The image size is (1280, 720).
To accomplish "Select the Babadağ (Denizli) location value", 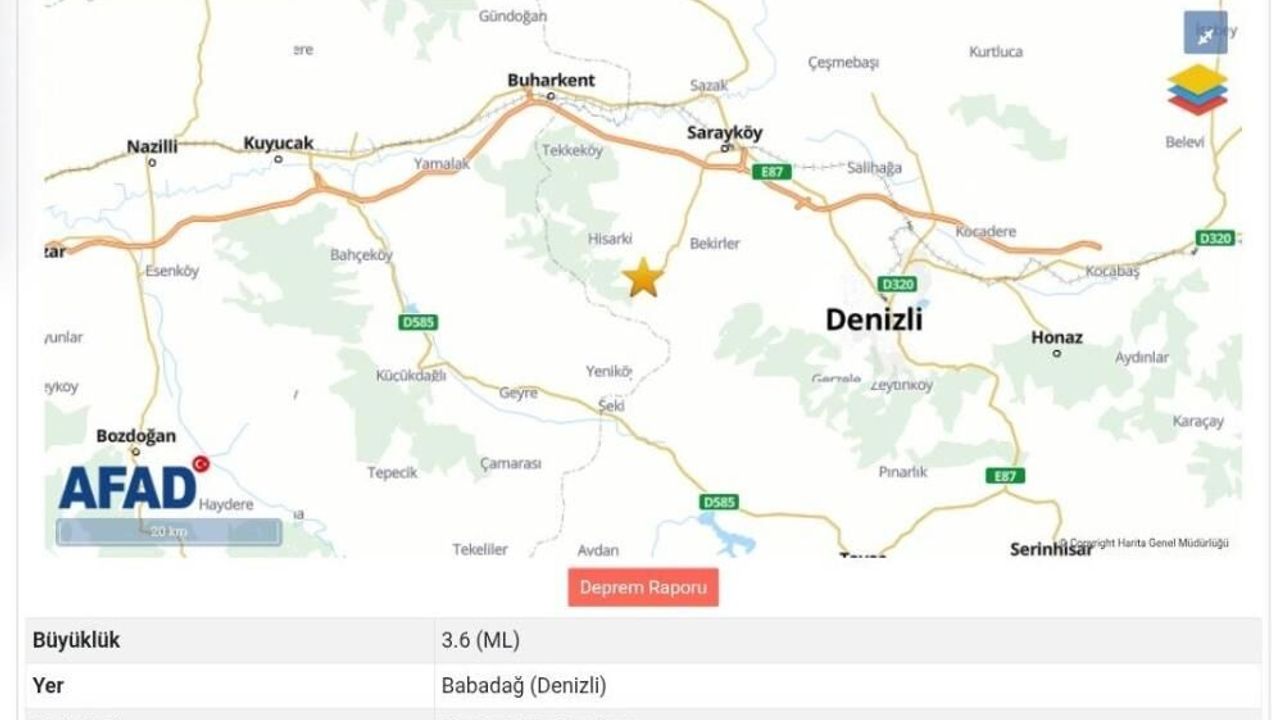I will coord(524,687).
